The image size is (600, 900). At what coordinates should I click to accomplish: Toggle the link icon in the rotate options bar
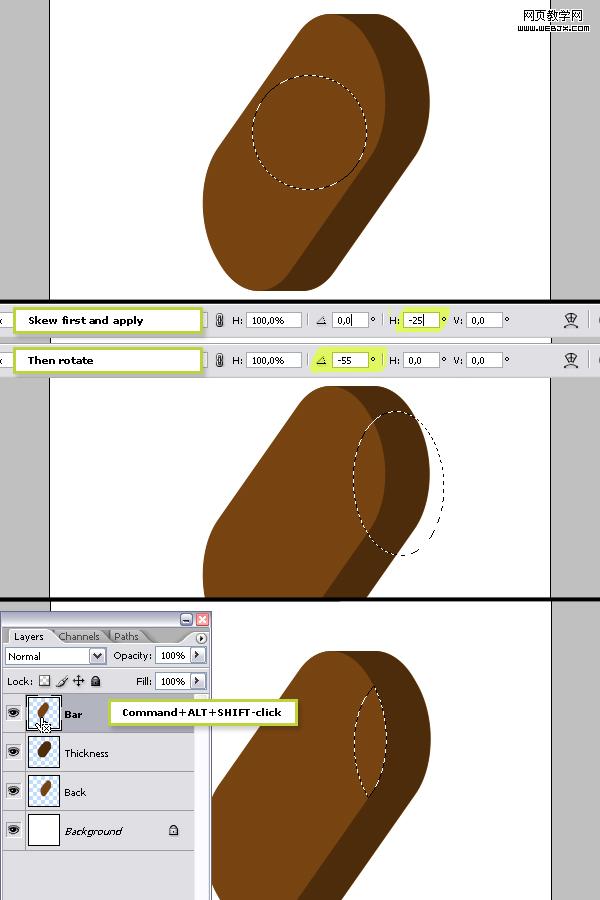tap(219, 360)
